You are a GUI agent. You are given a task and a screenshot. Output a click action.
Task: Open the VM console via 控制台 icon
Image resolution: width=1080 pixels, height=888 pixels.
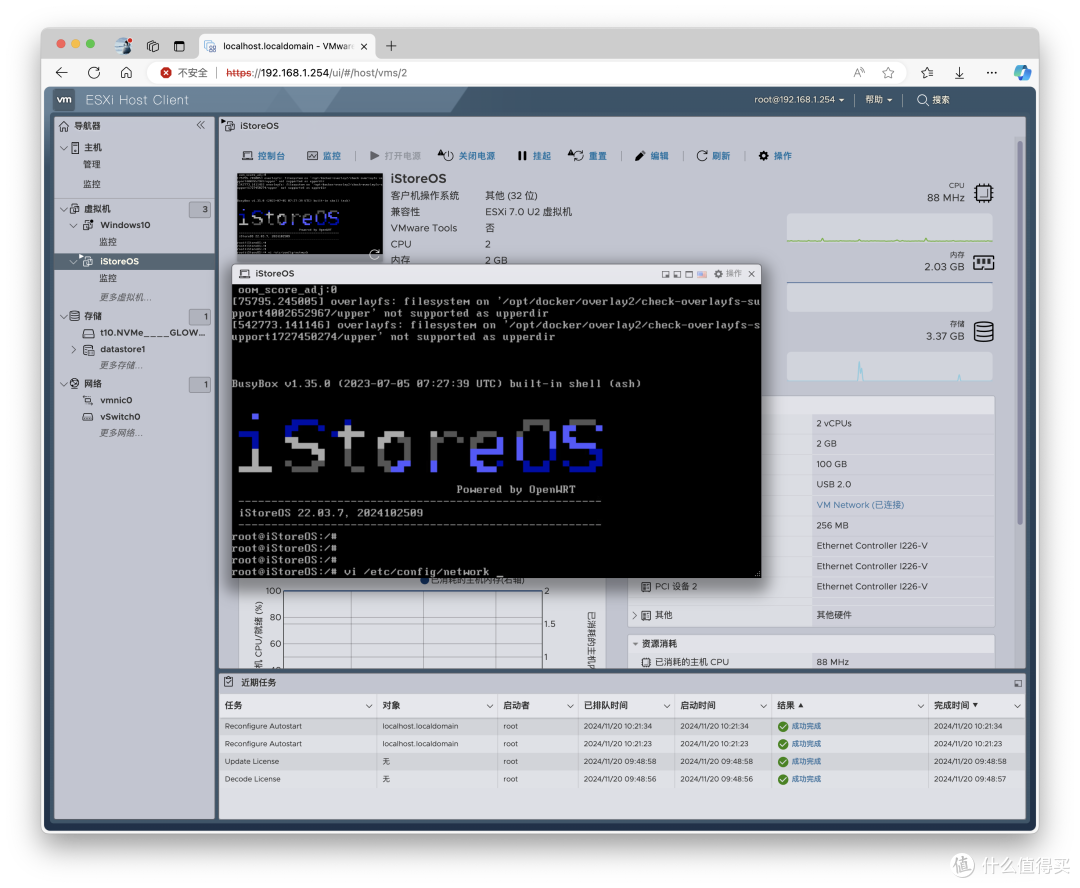click(245, 155)
